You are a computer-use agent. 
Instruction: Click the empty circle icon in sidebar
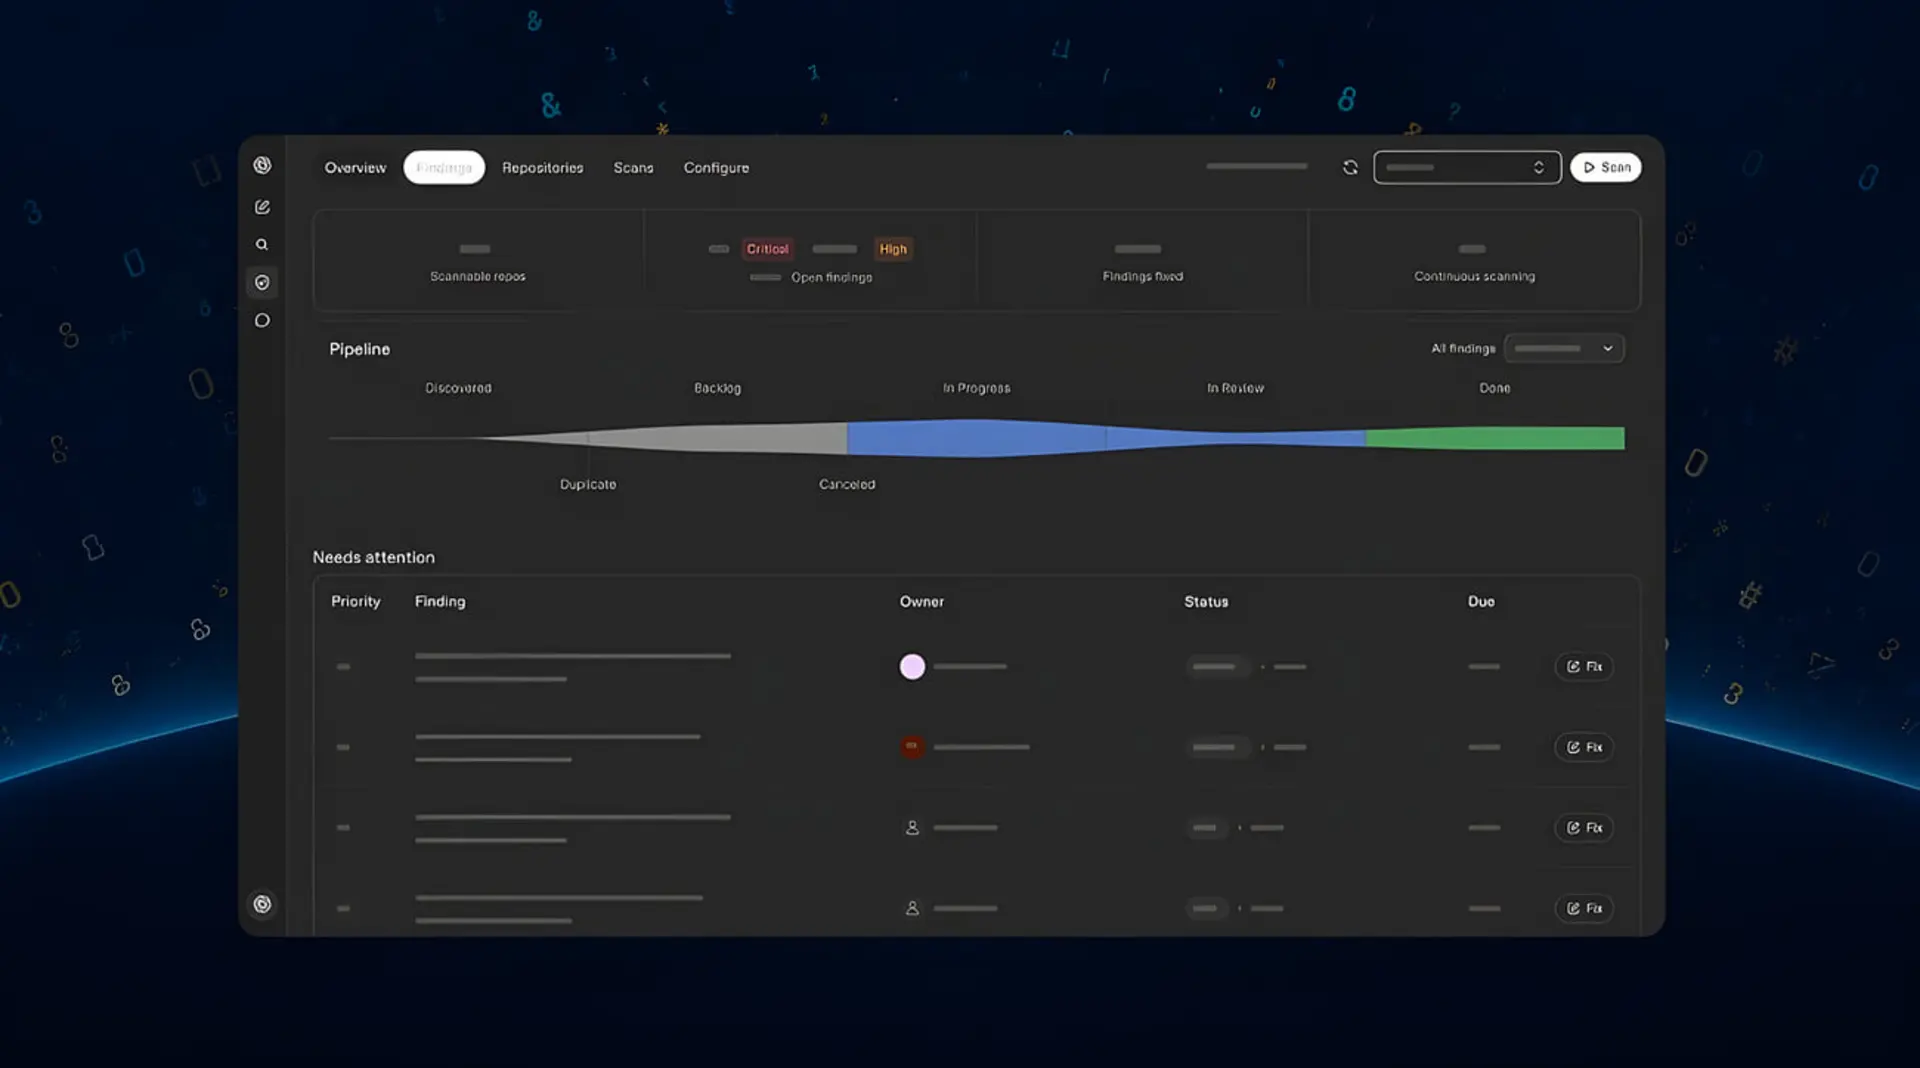262,321
